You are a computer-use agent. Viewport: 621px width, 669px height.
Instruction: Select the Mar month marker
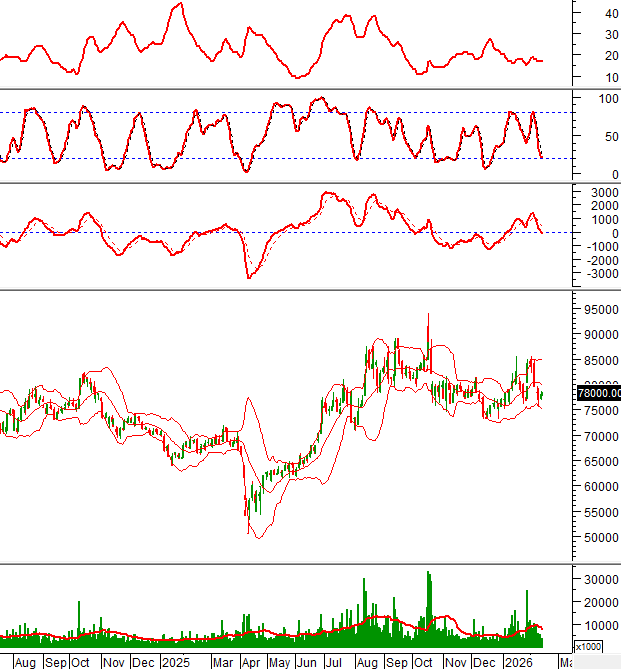click(223, 662)
